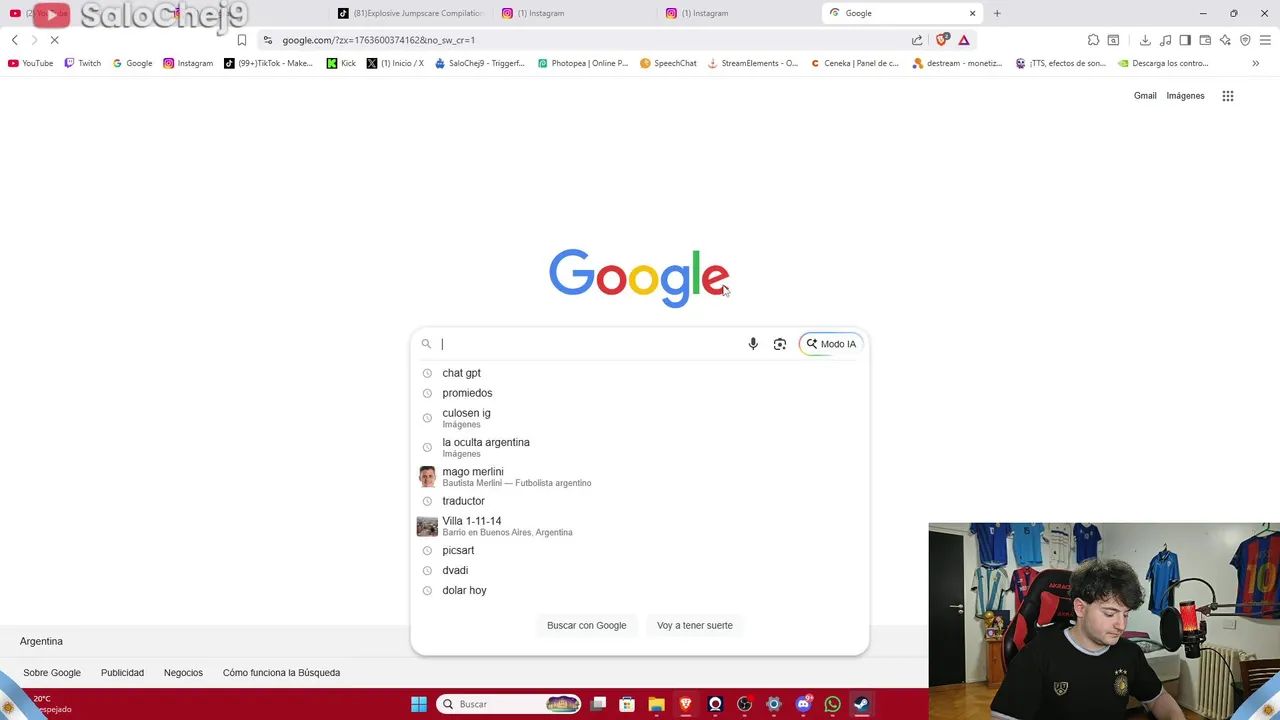Open the Photopea bookmark
The width and height of the screenshot is (1280, 720).
583,63
